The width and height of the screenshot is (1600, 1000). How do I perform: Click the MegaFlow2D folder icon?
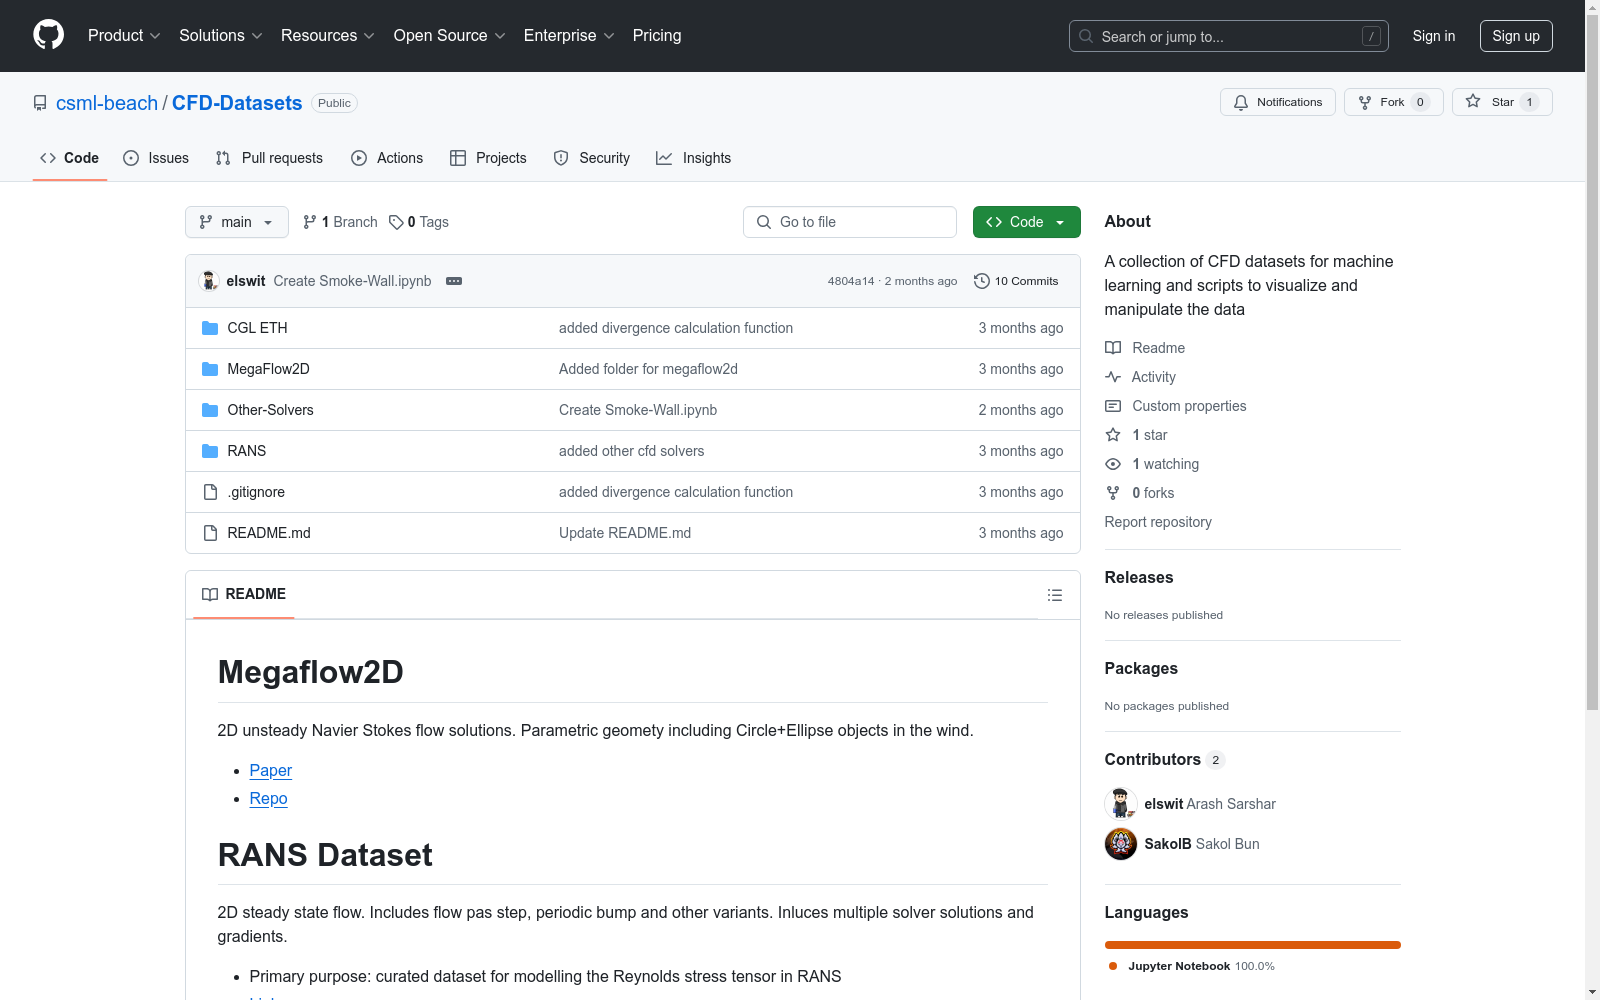pos(210,369)
